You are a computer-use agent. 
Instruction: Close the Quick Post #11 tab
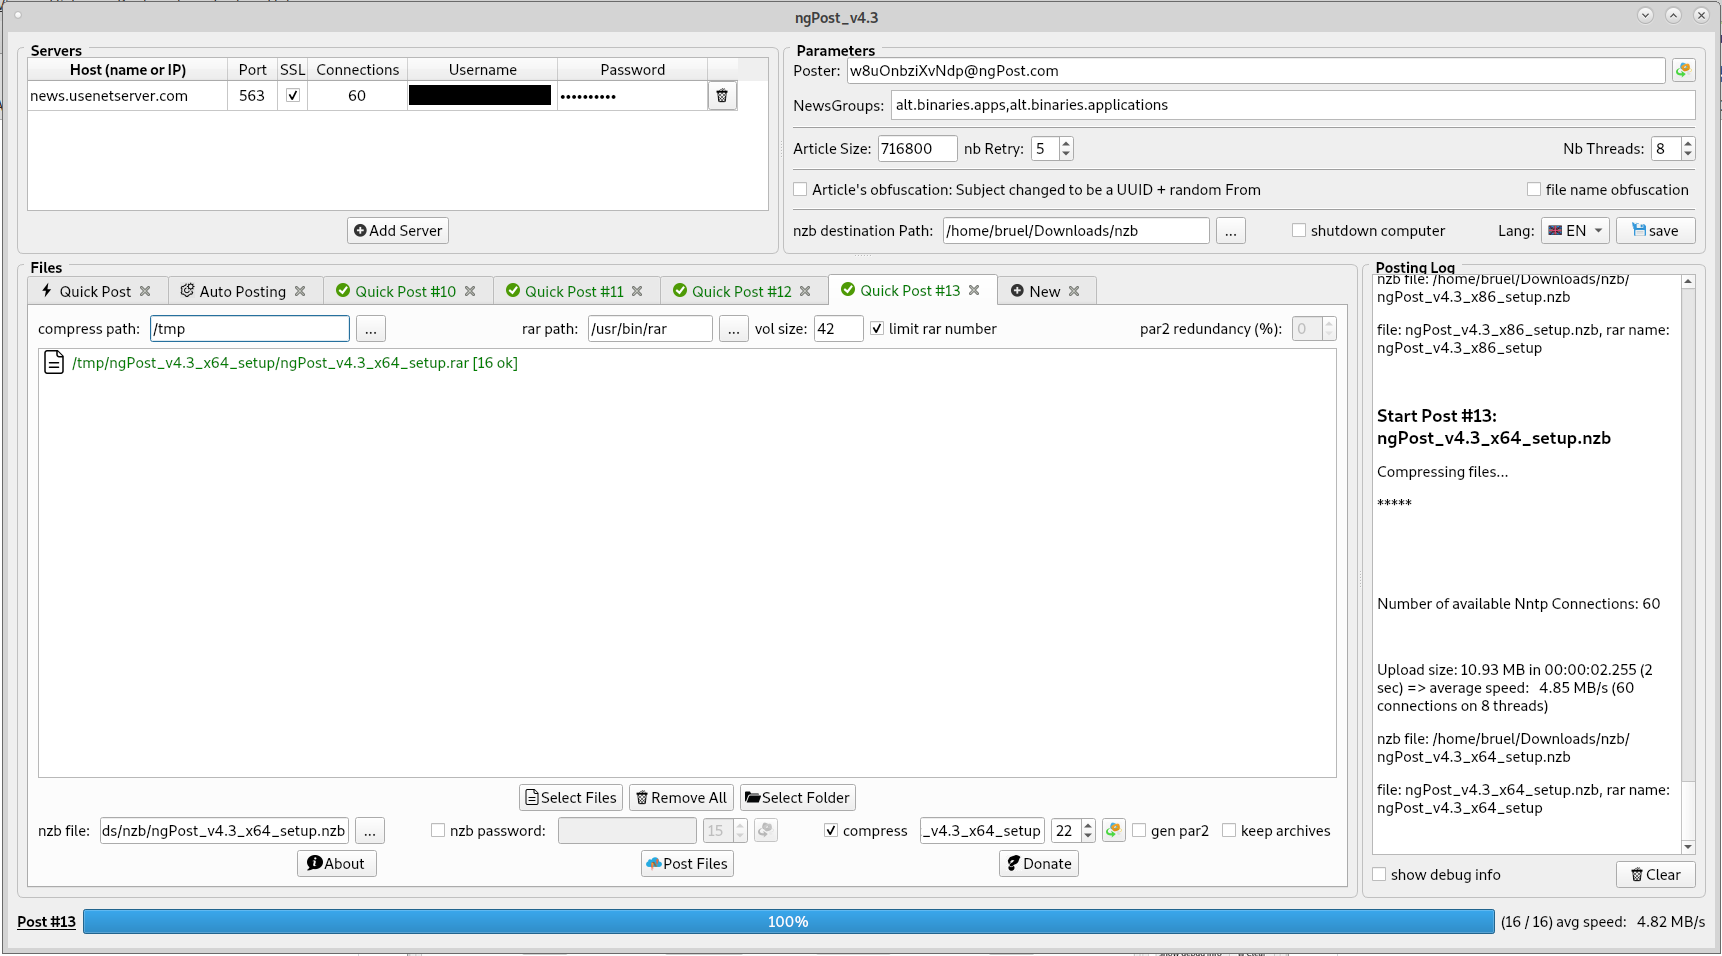637,291
